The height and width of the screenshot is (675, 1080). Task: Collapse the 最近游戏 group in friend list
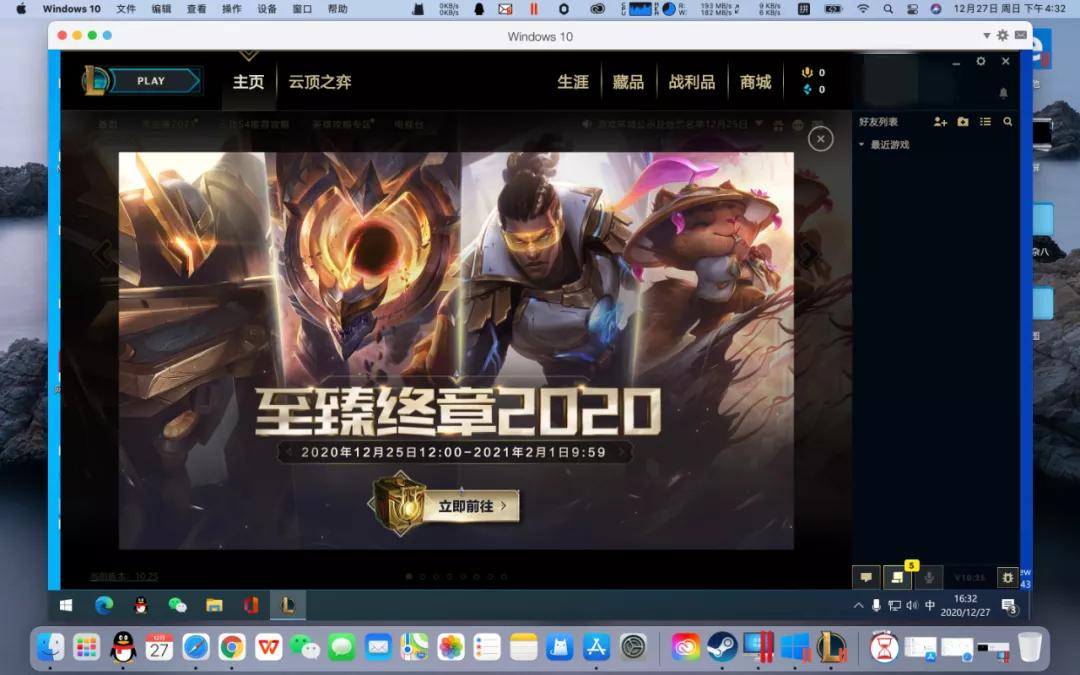861,144
